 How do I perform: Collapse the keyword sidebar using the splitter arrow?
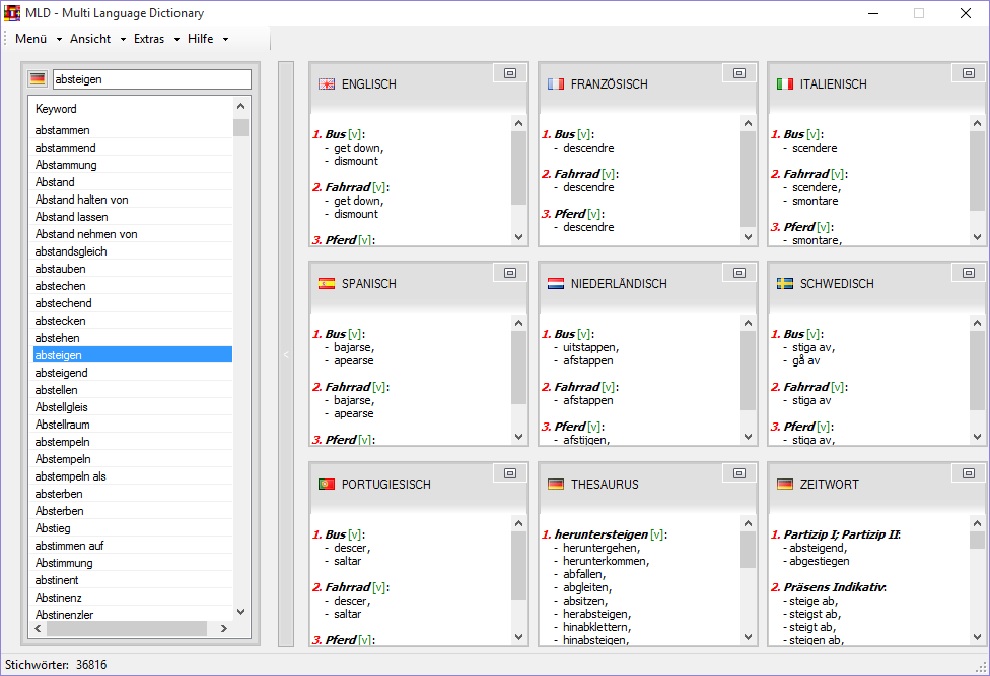pos(285,354)
